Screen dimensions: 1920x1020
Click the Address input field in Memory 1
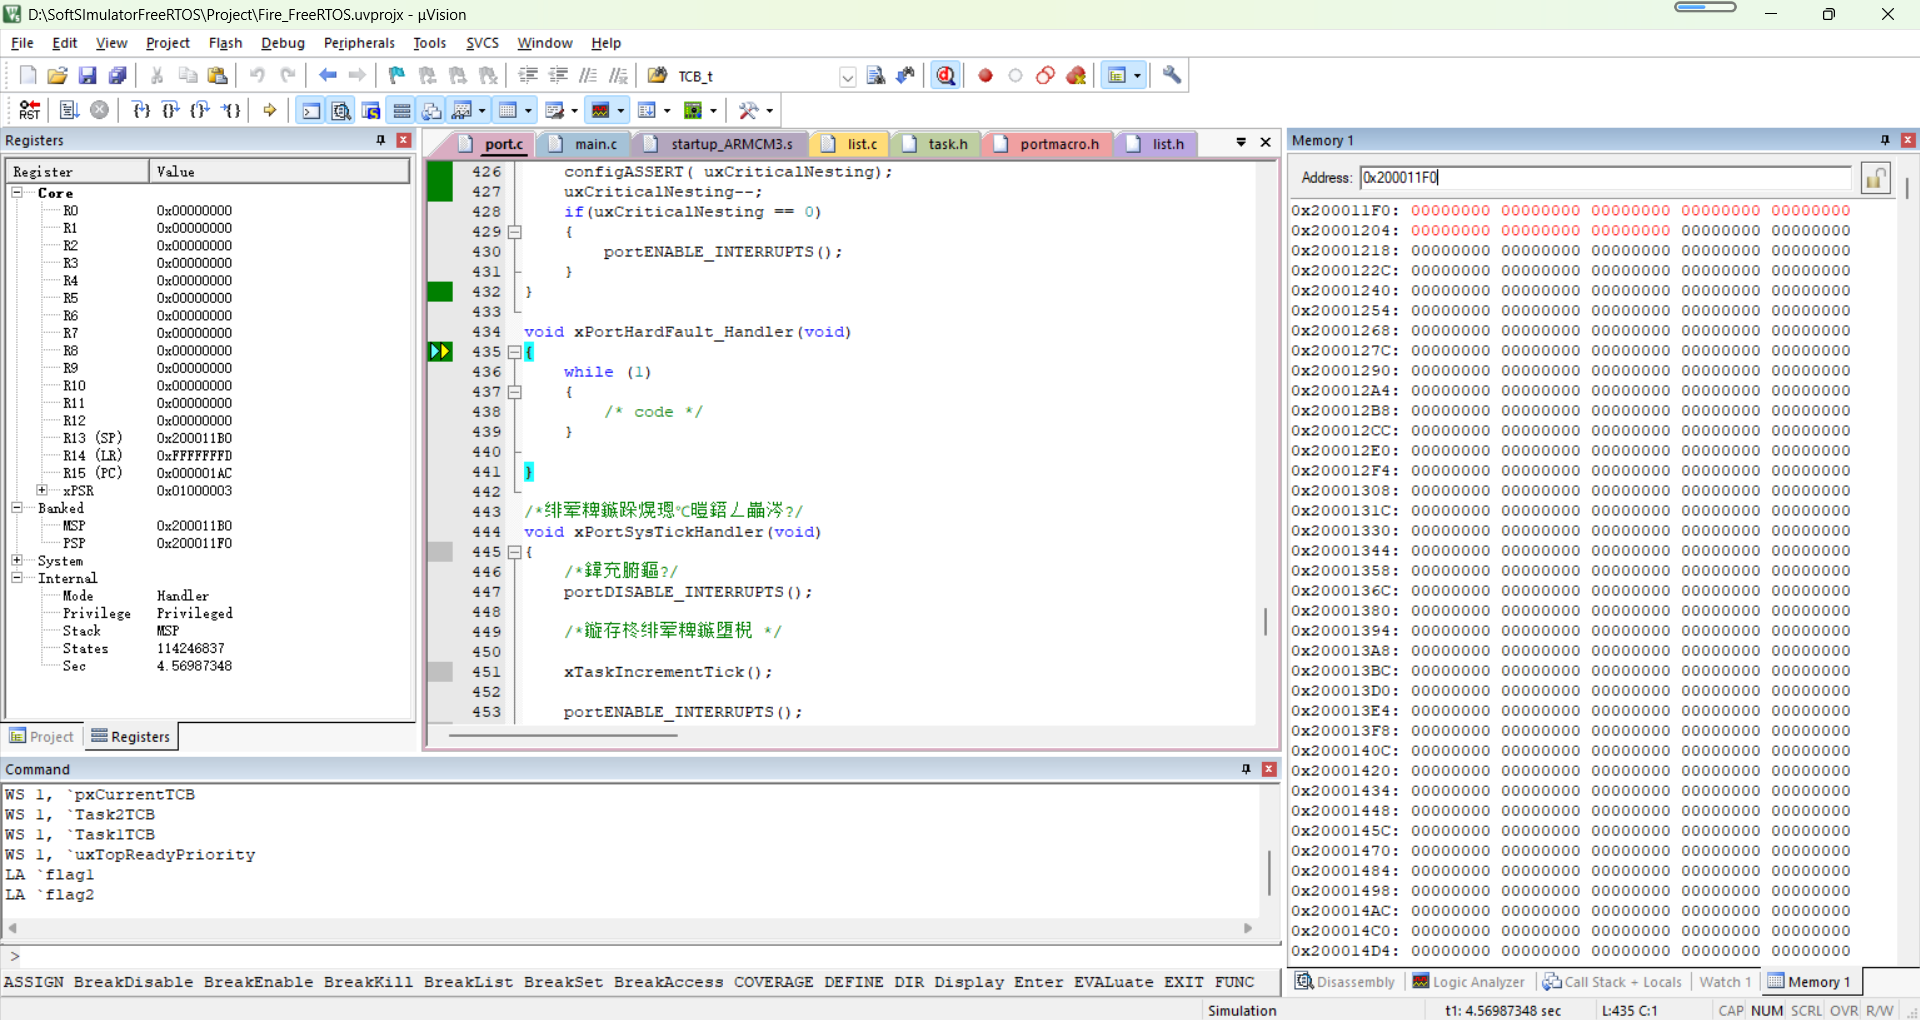click(1600, 177)
